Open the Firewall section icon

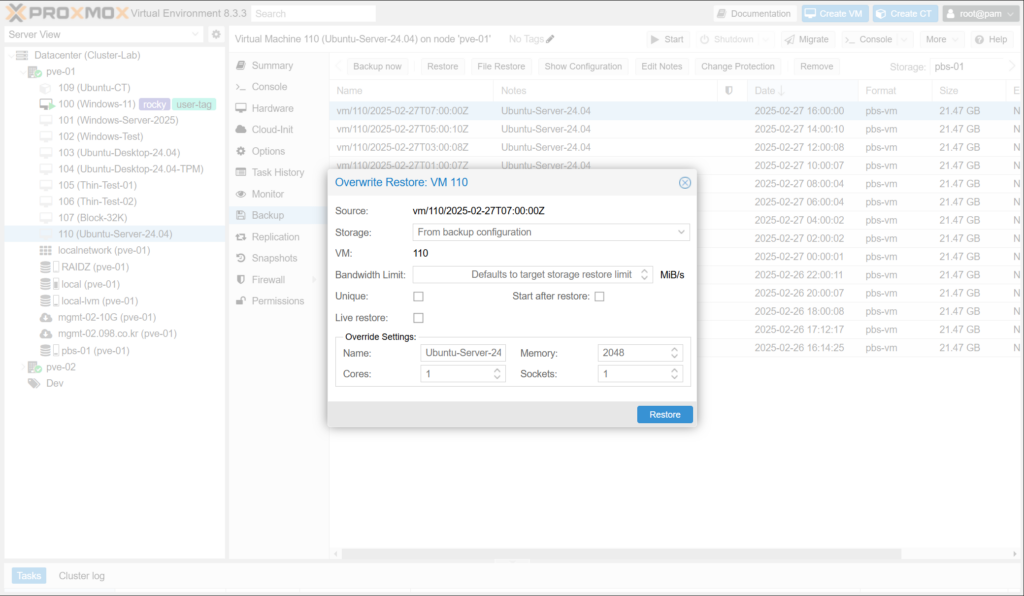[x=240, y=280]
